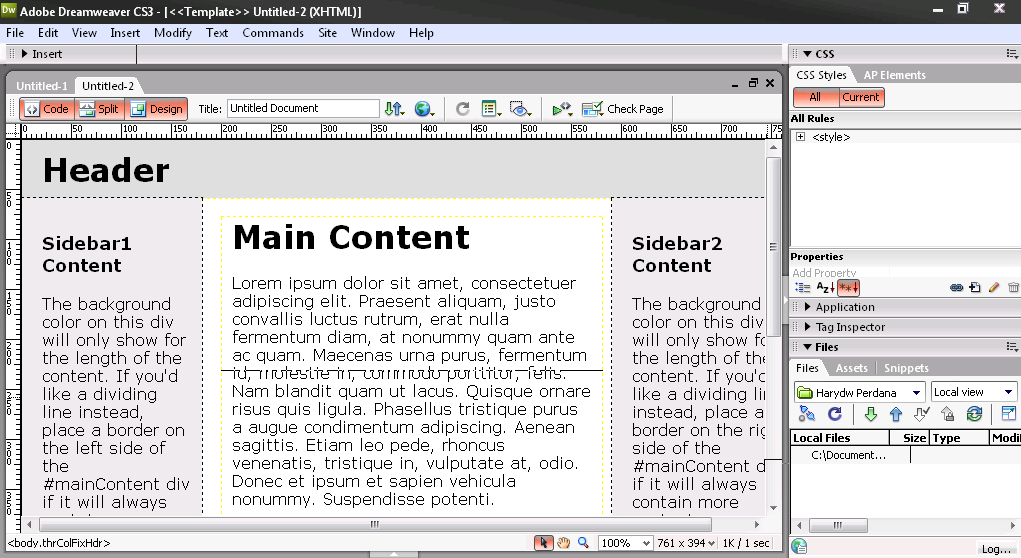Open the Modify menu
Image resolution: width=1021 pixels, height=558 pixels.
(x=173, y=33)
